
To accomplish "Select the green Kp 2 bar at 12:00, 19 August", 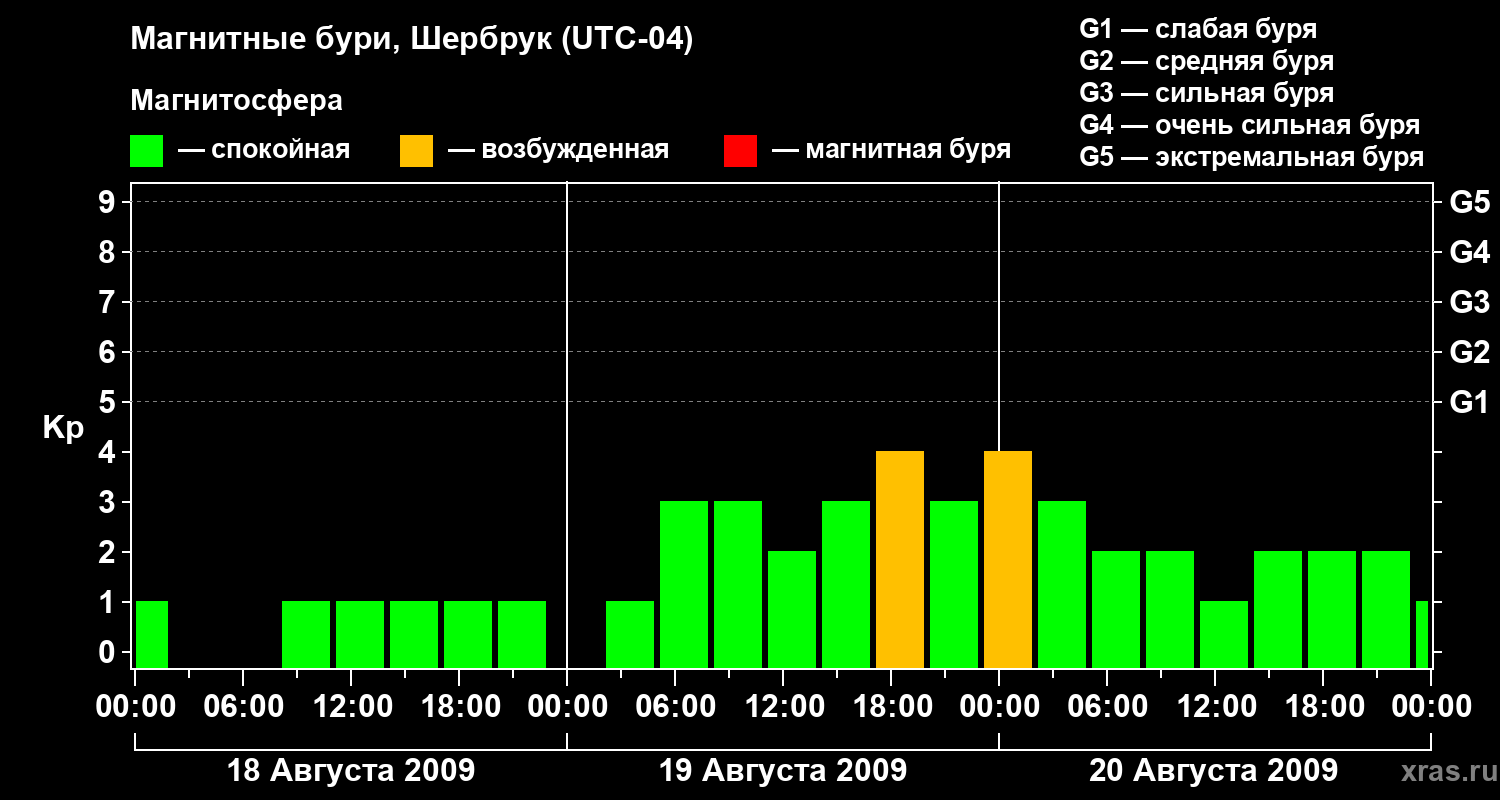I will coord(792,610).
